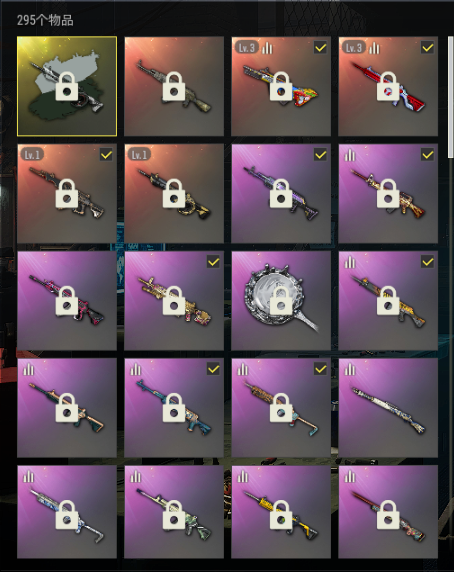
Task: Select the camo AK skin in top row
Action: [174, 86]
